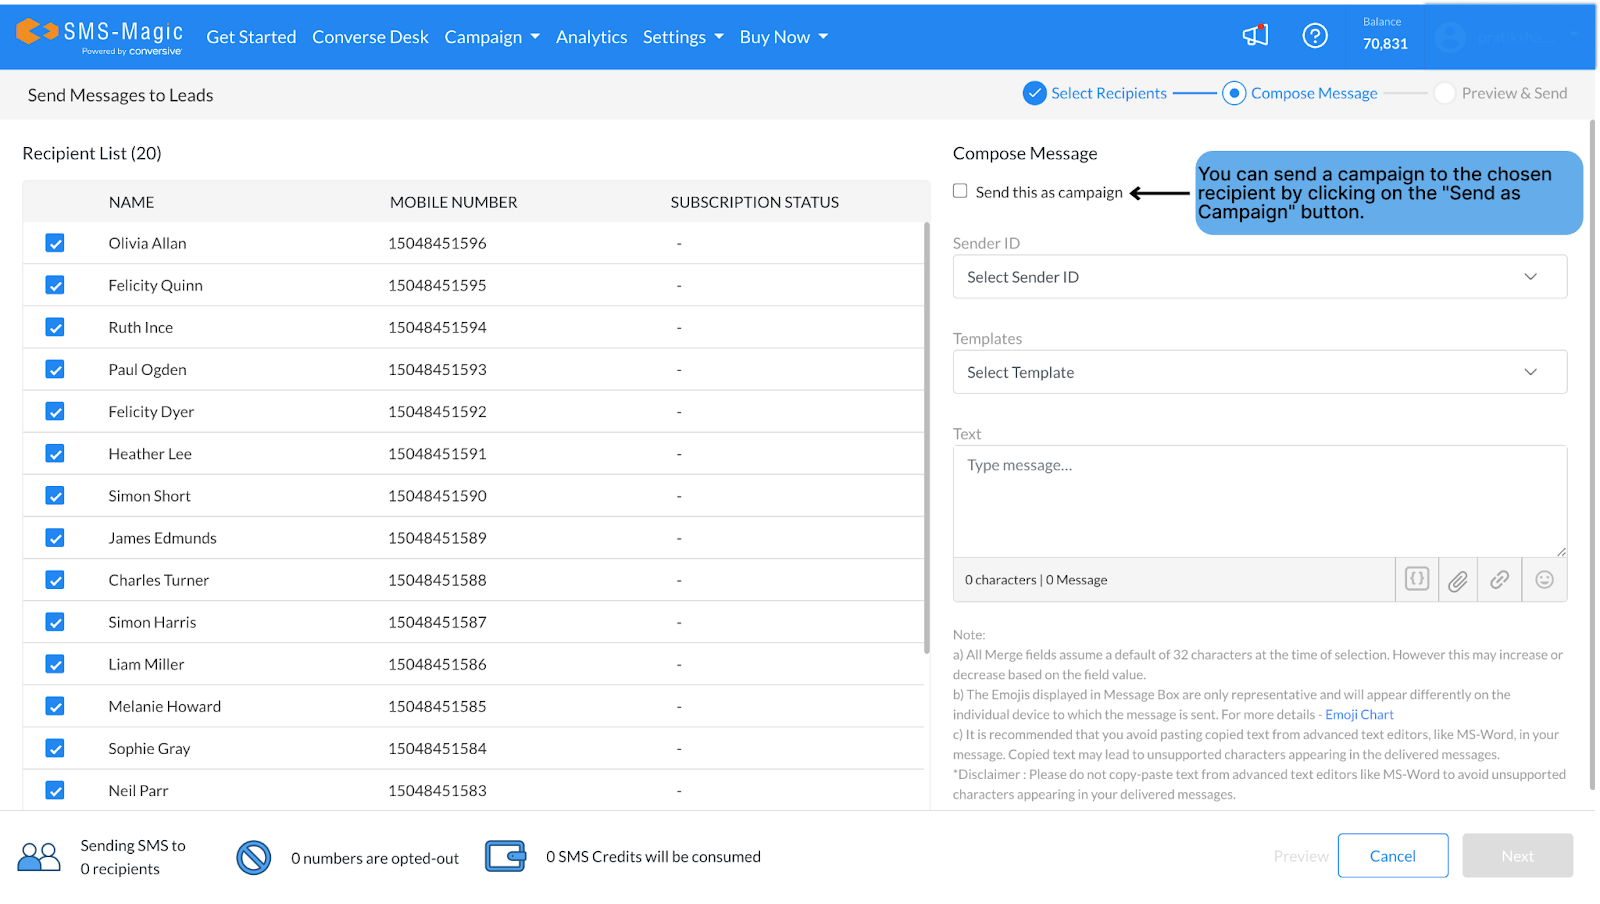
Task: Click the name Melanie Howard
Action: (165, 706)
